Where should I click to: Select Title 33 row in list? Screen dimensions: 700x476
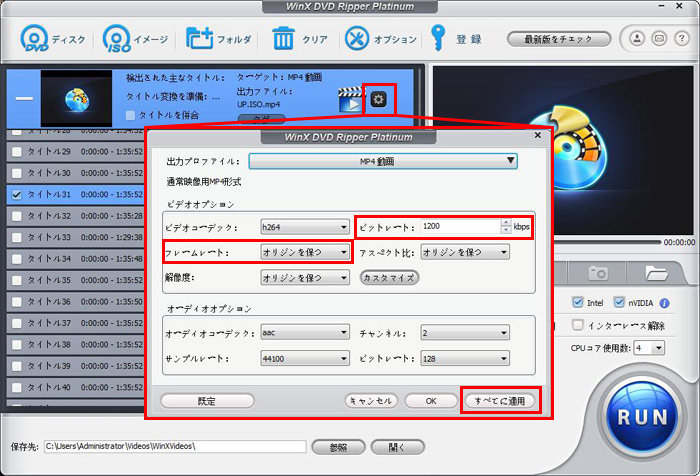click(x=76, y=238)
